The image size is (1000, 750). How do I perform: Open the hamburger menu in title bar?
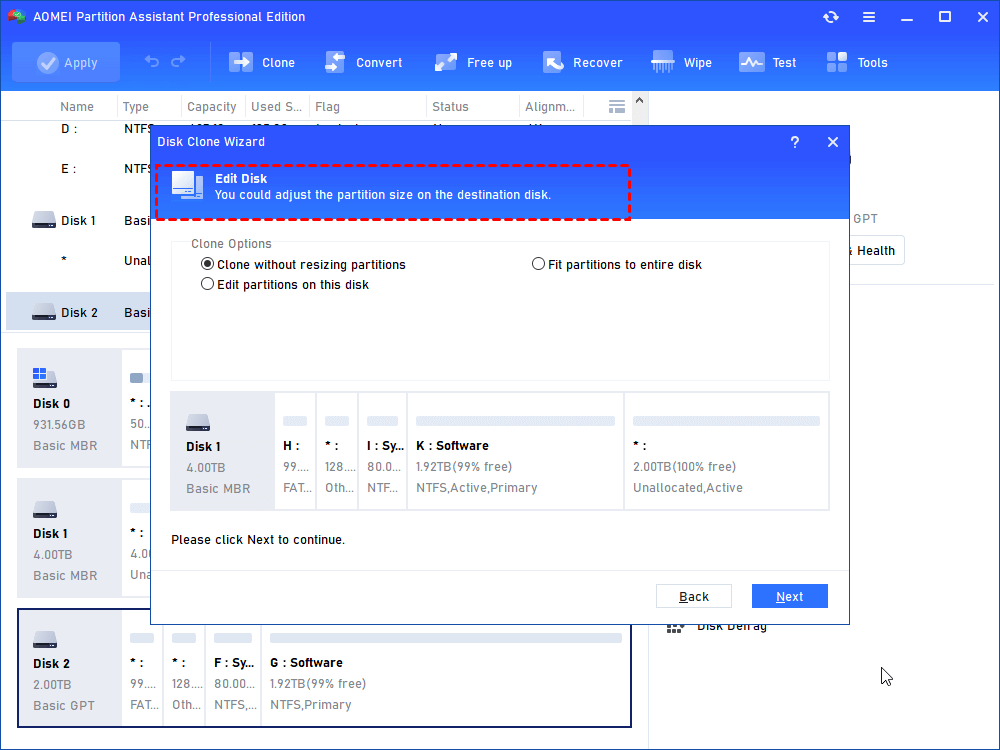(869, 17)
